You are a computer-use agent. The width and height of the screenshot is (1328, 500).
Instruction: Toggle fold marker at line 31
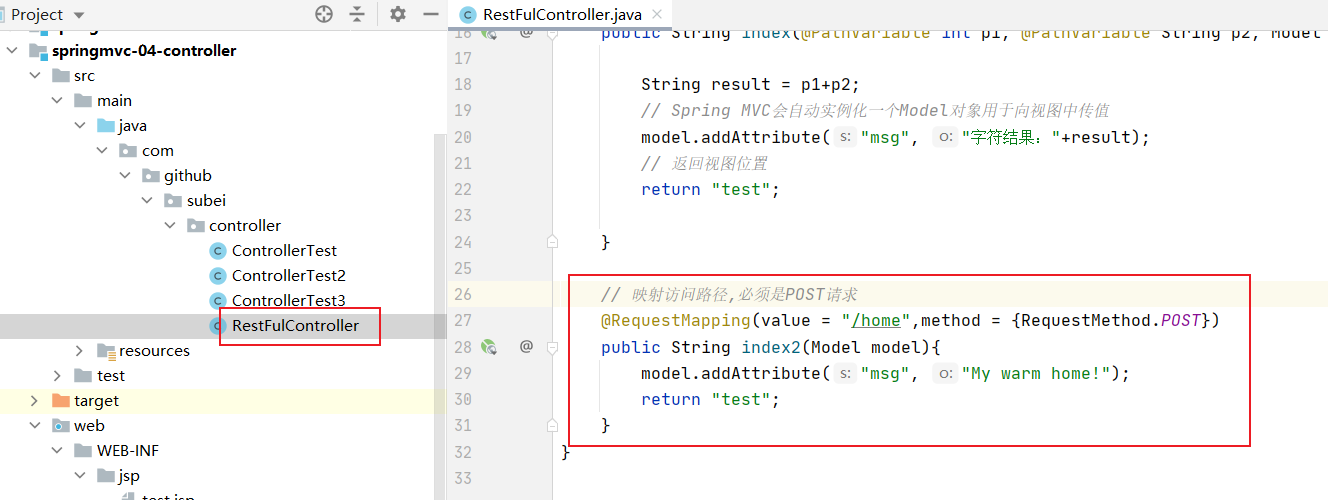tap(553, 425)
